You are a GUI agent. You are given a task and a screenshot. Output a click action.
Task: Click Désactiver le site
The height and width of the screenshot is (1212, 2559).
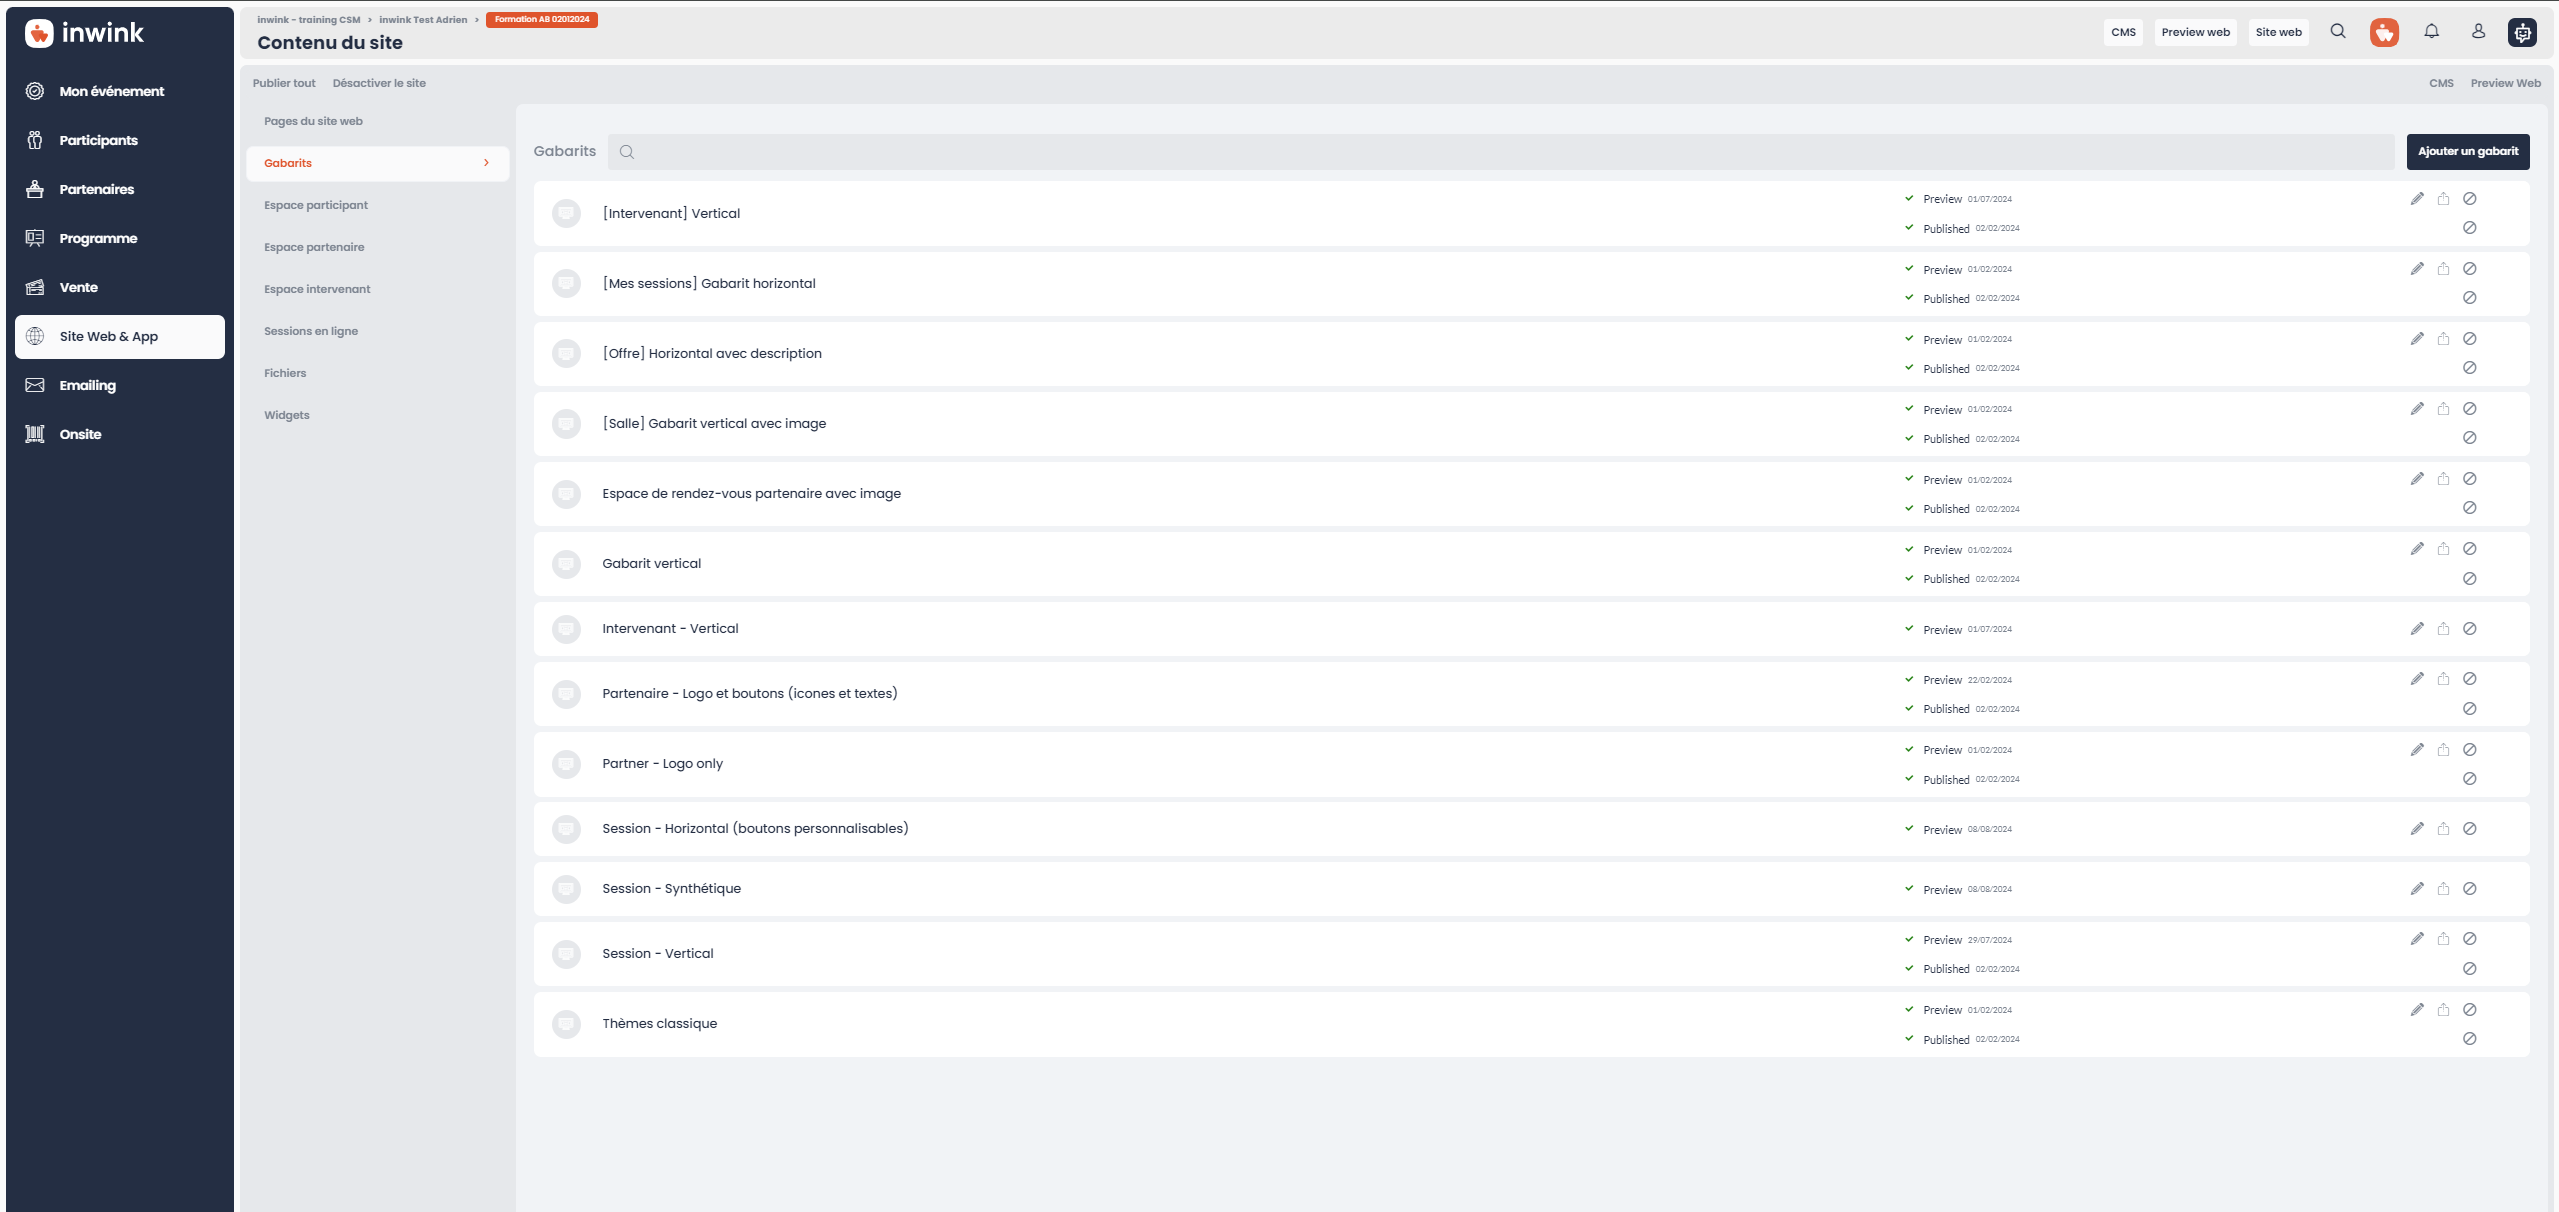point(379,83)
